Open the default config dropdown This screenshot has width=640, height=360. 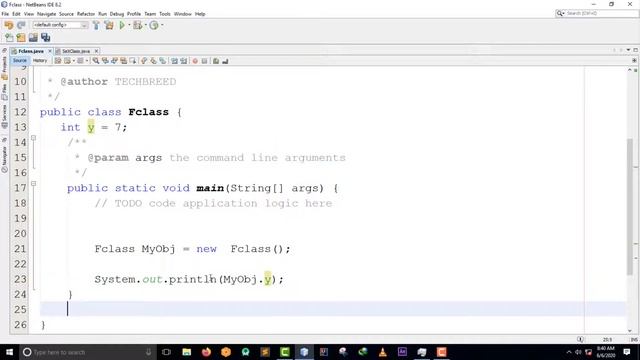[x=60, y=25]
